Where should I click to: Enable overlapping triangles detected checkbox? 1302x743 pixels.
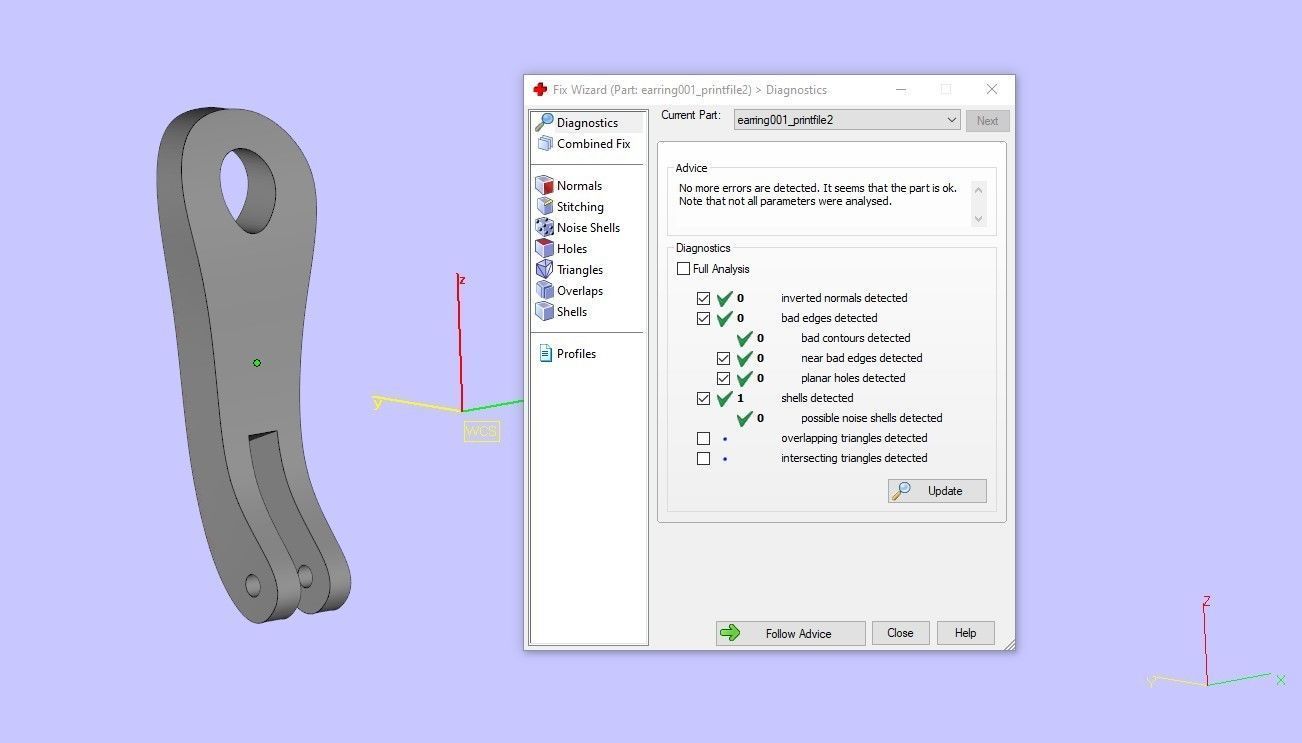point(703,438)
